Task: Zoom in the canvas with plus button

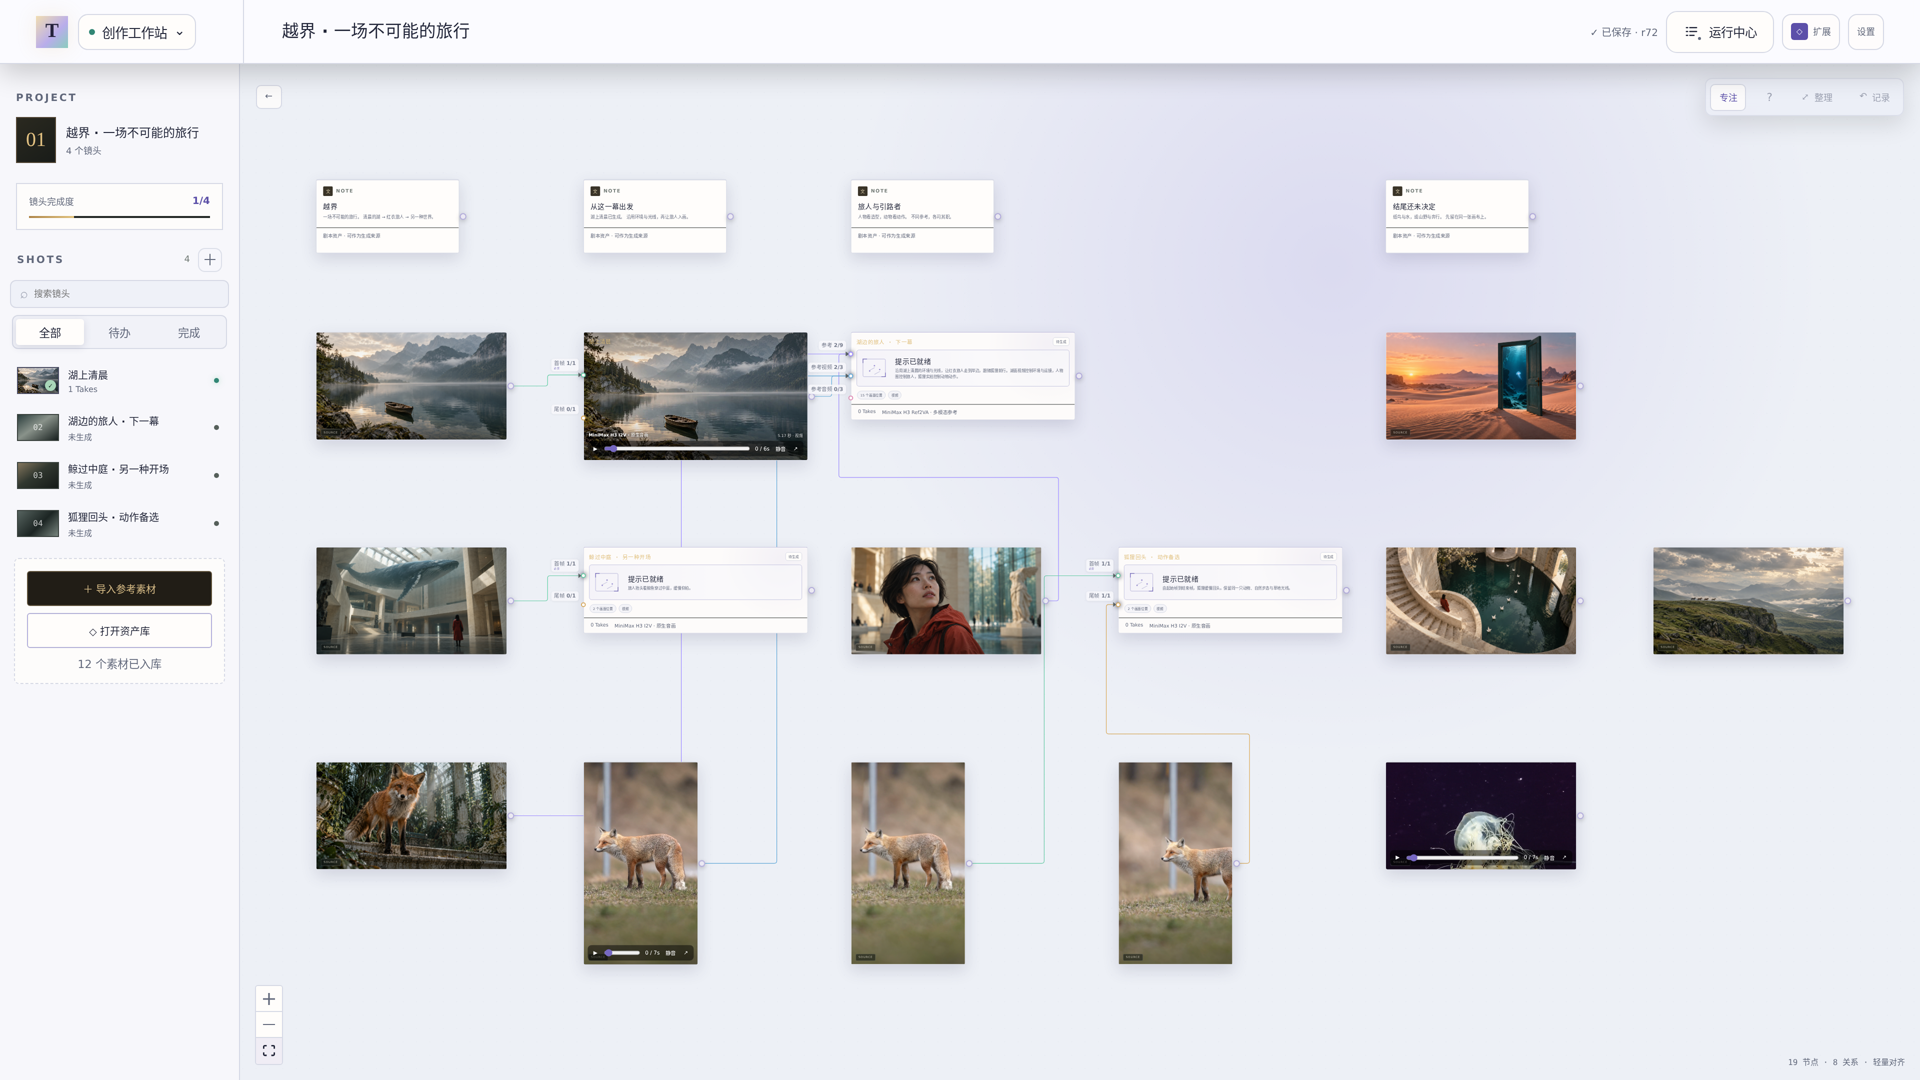Action: 269,999
